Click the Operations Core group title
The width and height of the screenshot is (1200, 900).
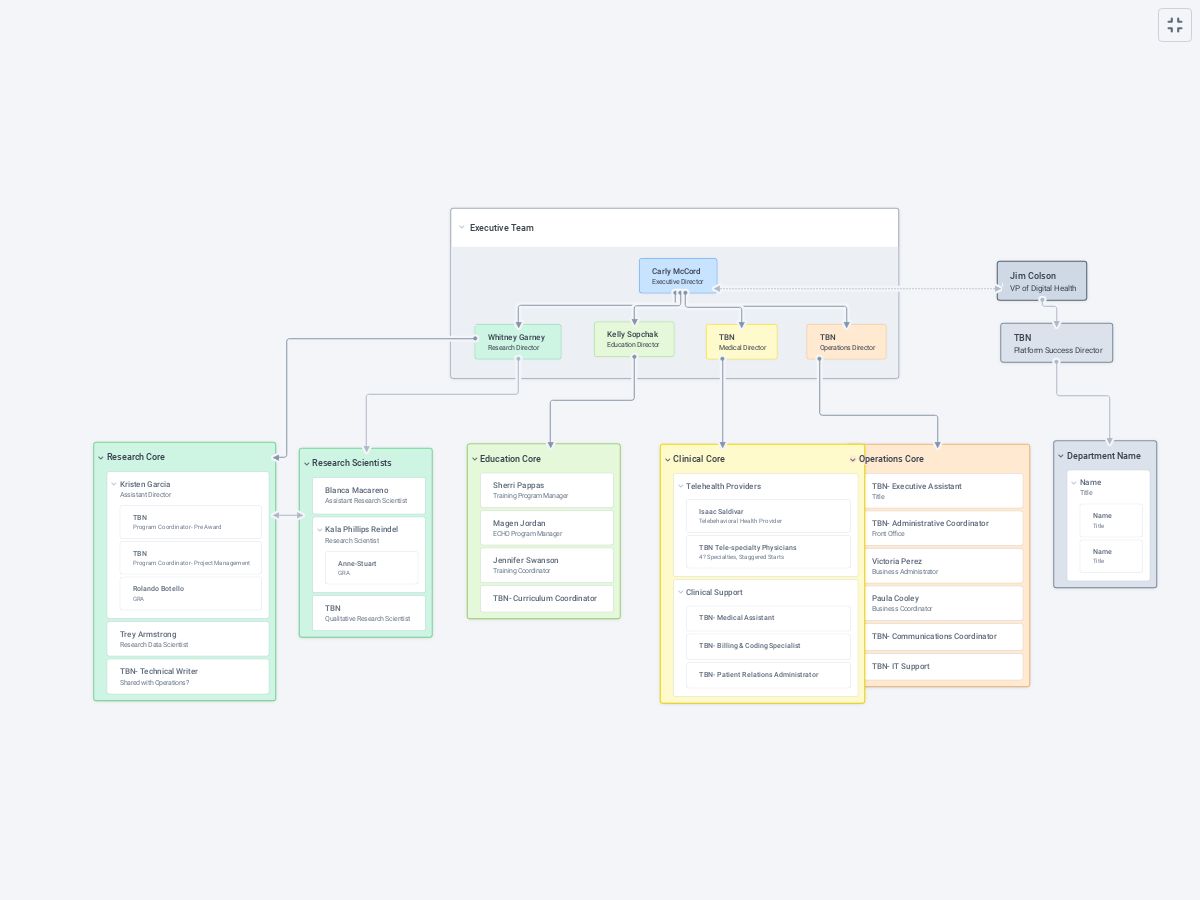891,459
